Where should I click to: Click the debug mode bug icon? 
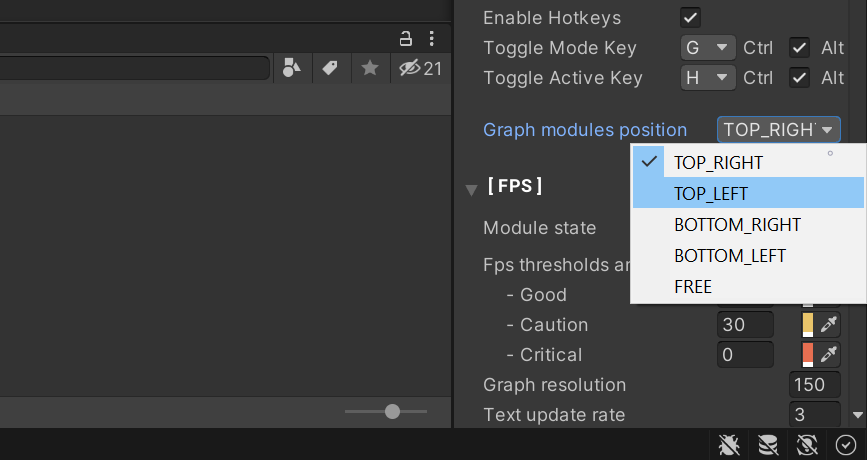click(729, 445)
